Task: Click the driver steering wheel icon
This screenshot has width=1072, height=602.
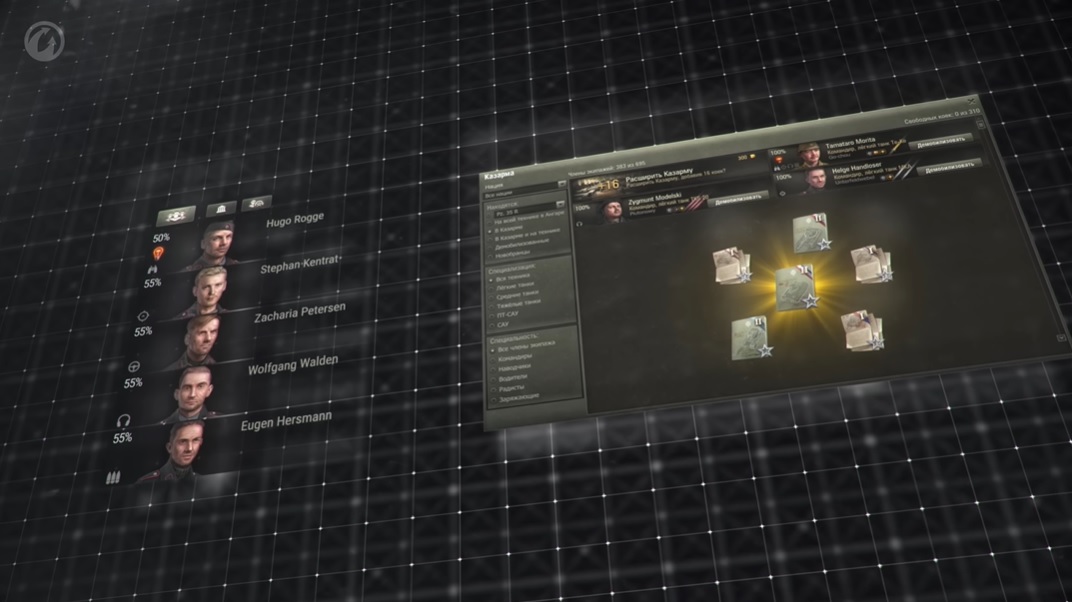Action: (134, 367)
